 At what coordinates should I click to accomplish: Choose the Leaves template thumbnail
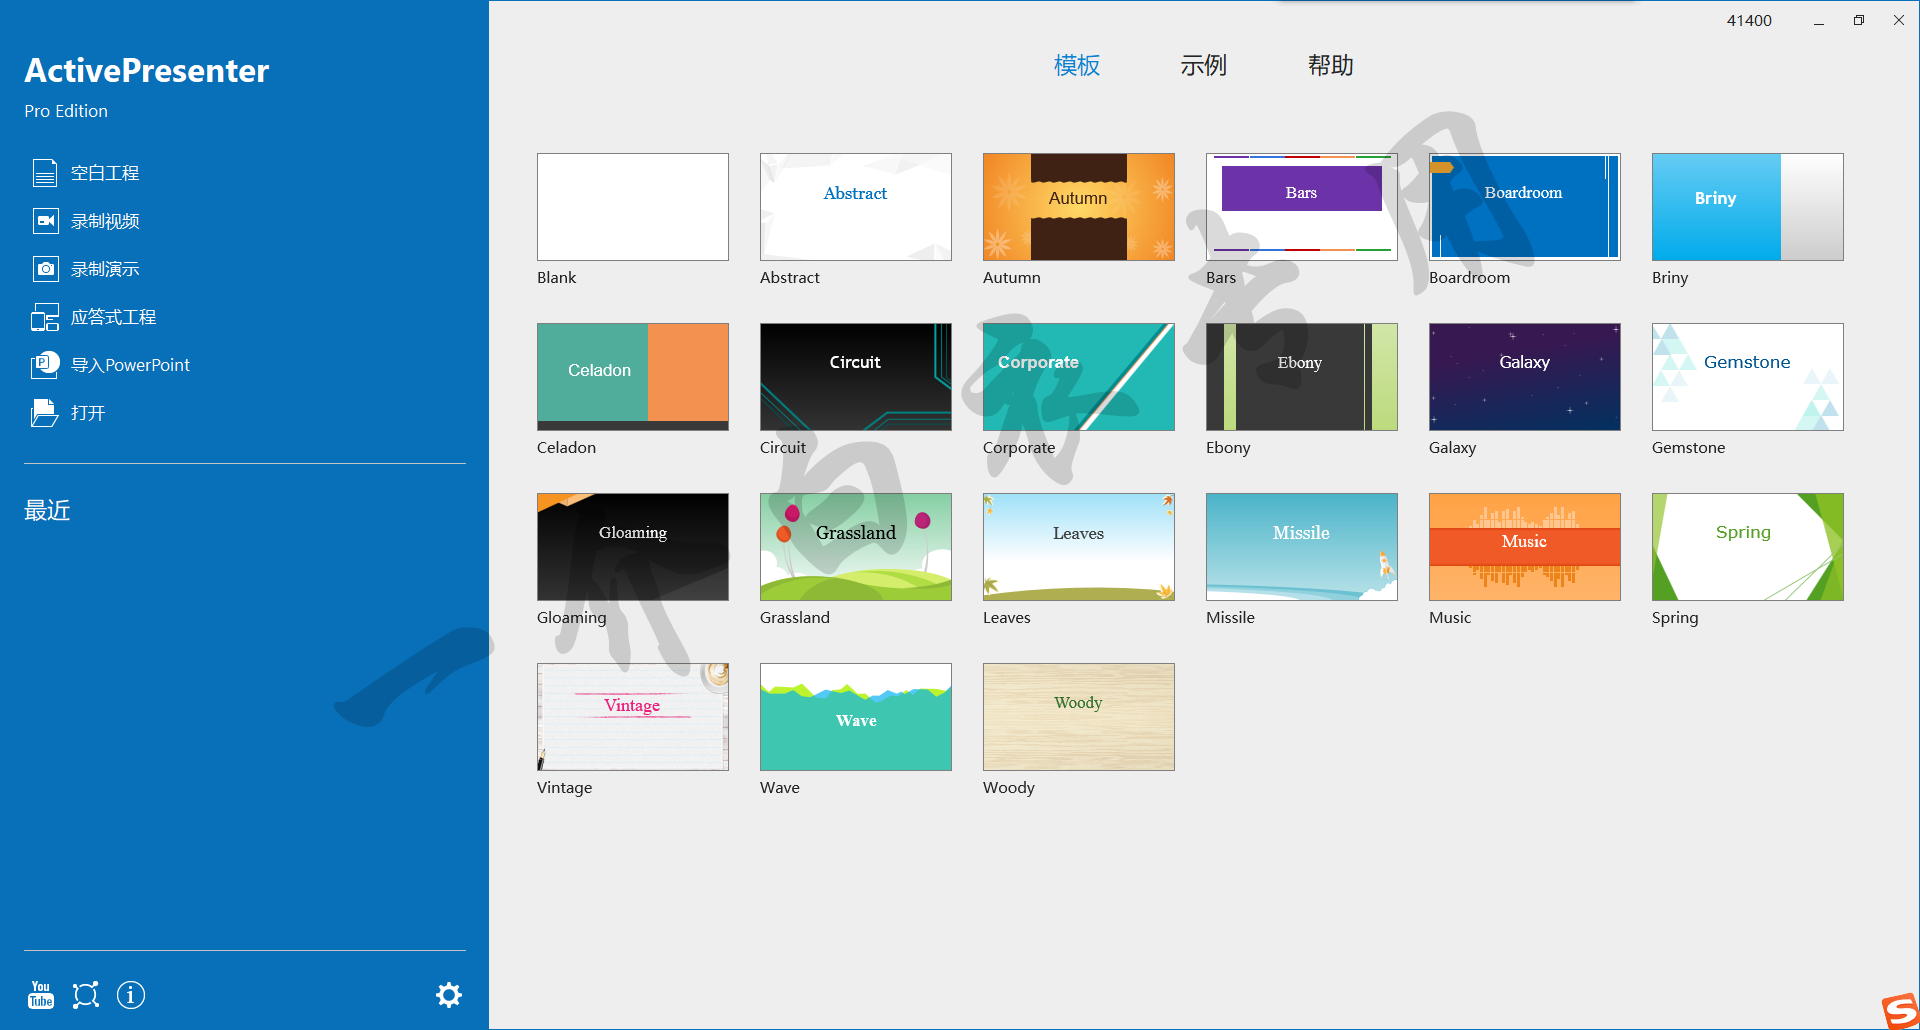[x=1079, y=547]
